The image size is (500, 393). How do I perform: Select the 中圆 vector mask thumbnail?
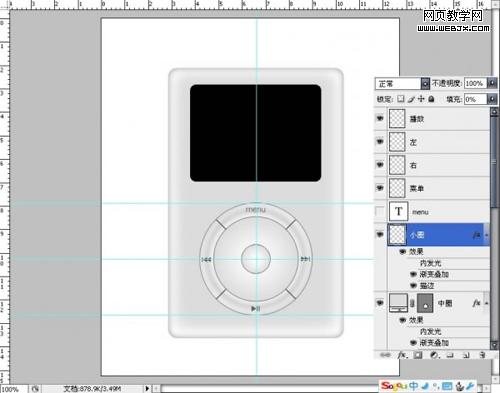(x=425, y=303)
